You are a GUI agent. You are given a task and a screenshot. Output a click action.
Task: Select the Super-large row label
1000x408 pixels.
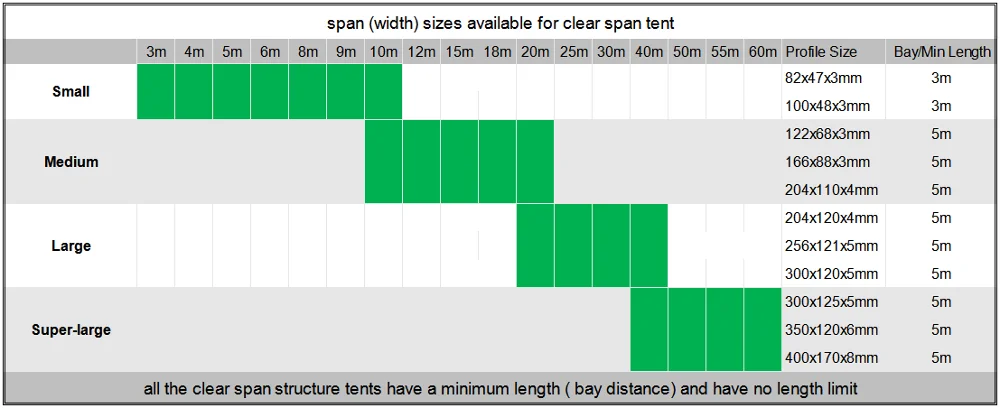coord(71,330)
